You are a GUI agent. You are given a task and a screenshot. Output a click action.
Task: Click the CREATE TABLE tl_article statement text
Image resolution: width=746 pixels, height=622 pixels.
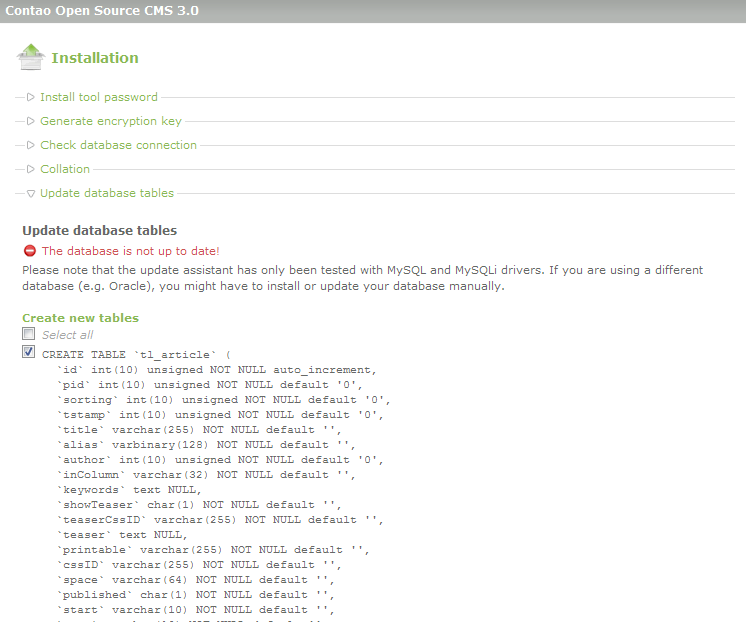pos(136,354)
